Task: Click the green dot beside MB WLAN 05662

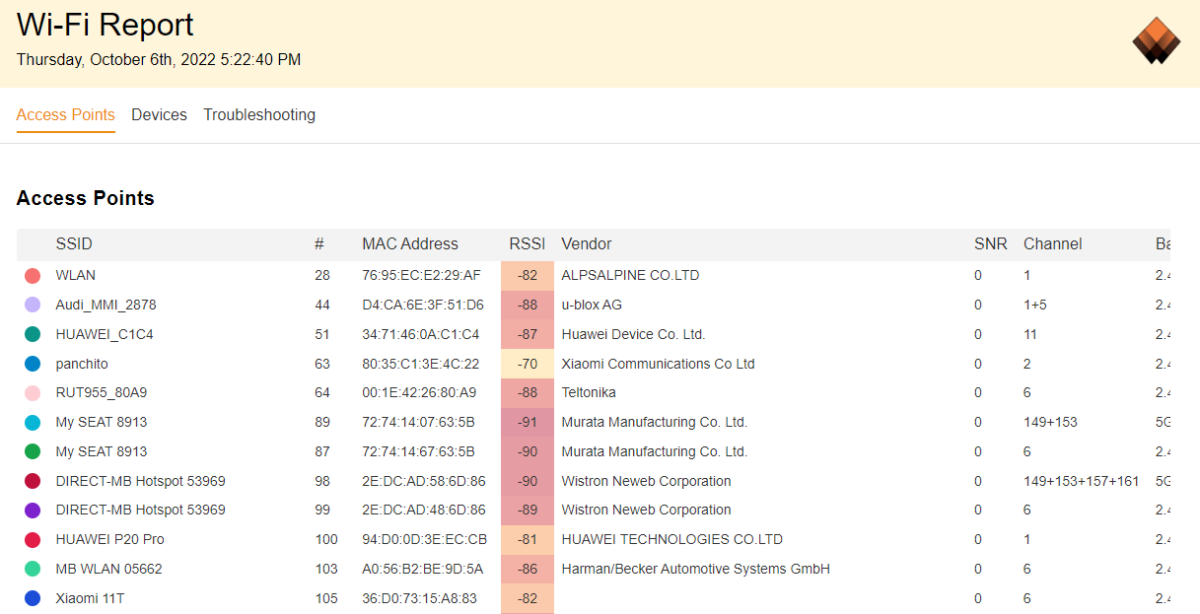Action: click(31, 569)
